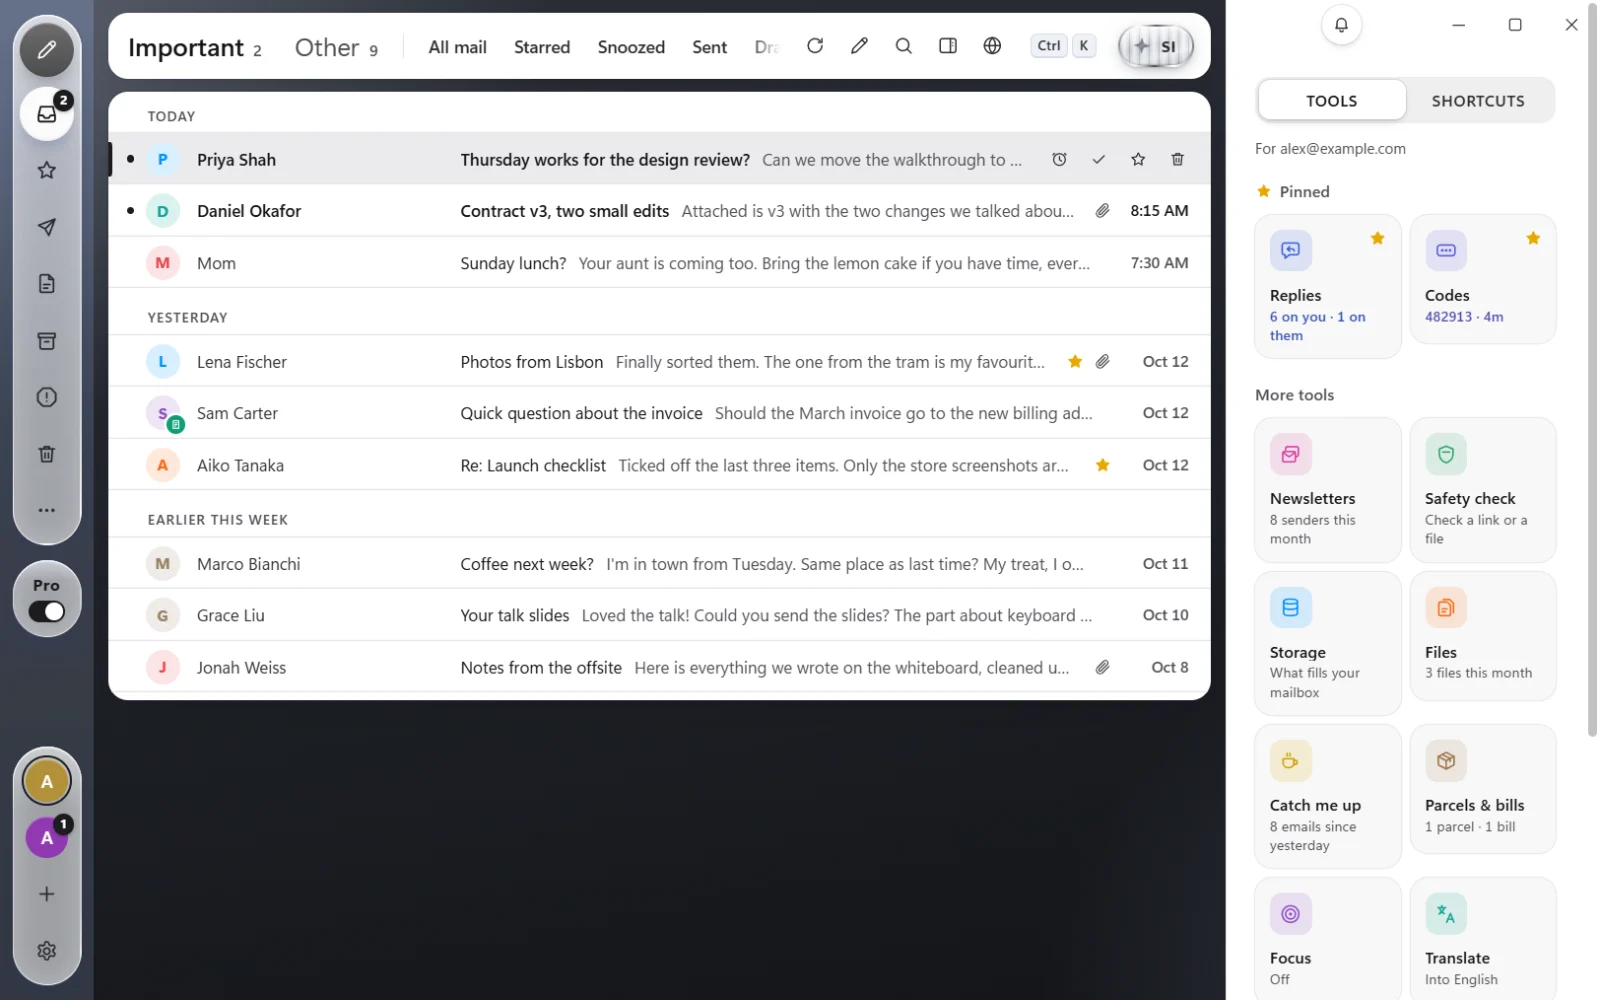
Task: Switch to the Snoozed tab
Action: pyautogui.click(x=631, y=47)
